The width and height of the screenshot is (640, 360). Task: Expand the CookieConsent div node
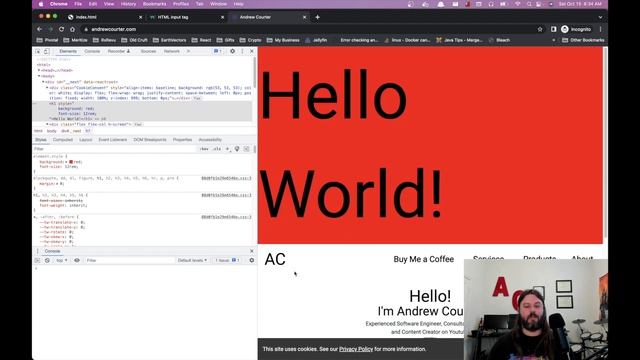[x=47, y=88]
